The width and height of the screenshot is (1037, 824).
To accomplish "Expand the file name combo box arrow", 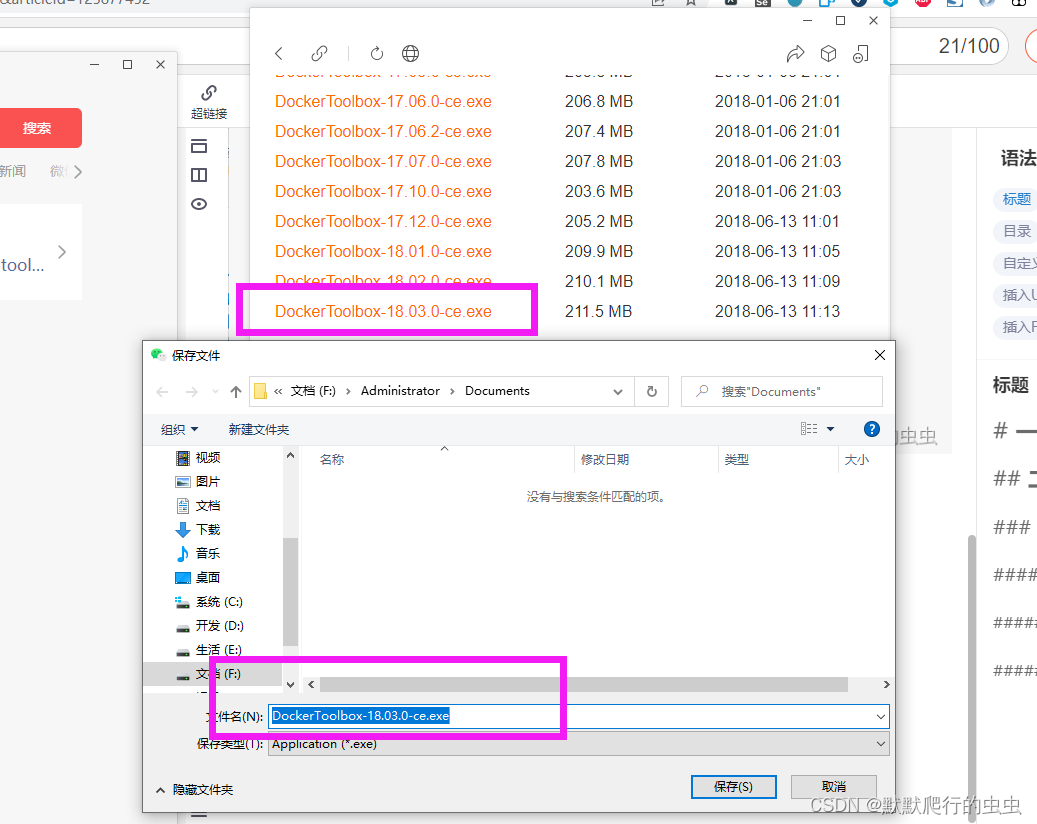I will click(881, 717).
